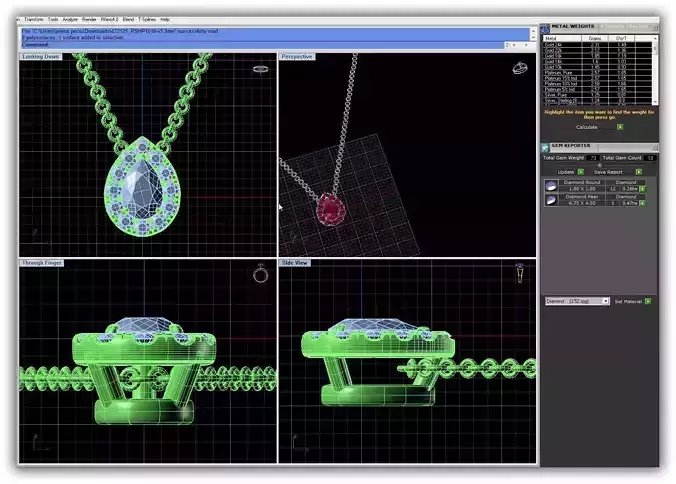676x484 pixels.
Task: Click Diamond Pear size 6.75 X 4.50
Action: click(582, 203)
